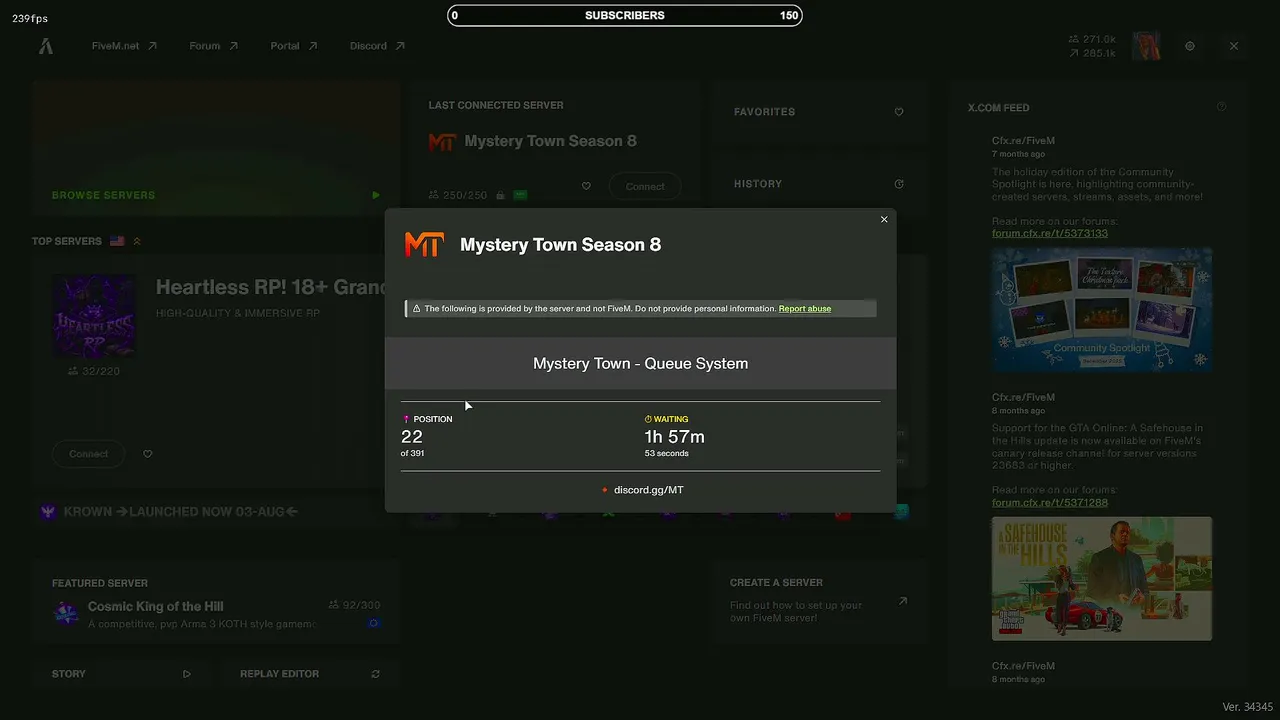Open the forum.cfx.re/t/5371288 link

point(1050,502)
